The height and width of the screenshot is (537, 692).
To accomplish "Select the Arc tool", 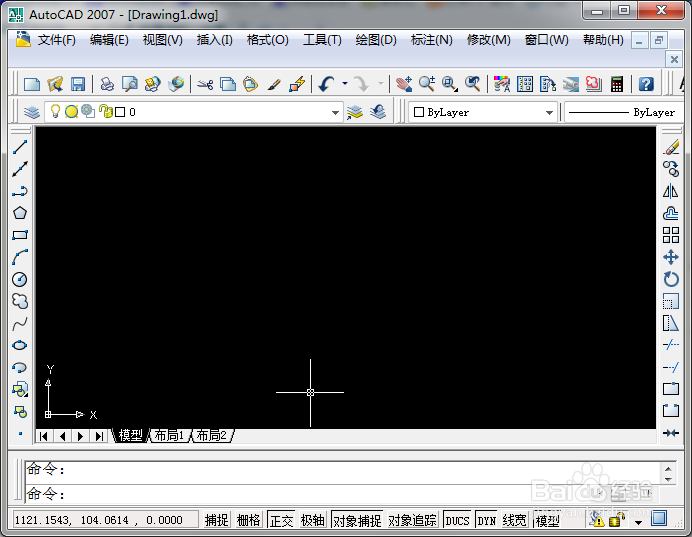I will 20,257.
